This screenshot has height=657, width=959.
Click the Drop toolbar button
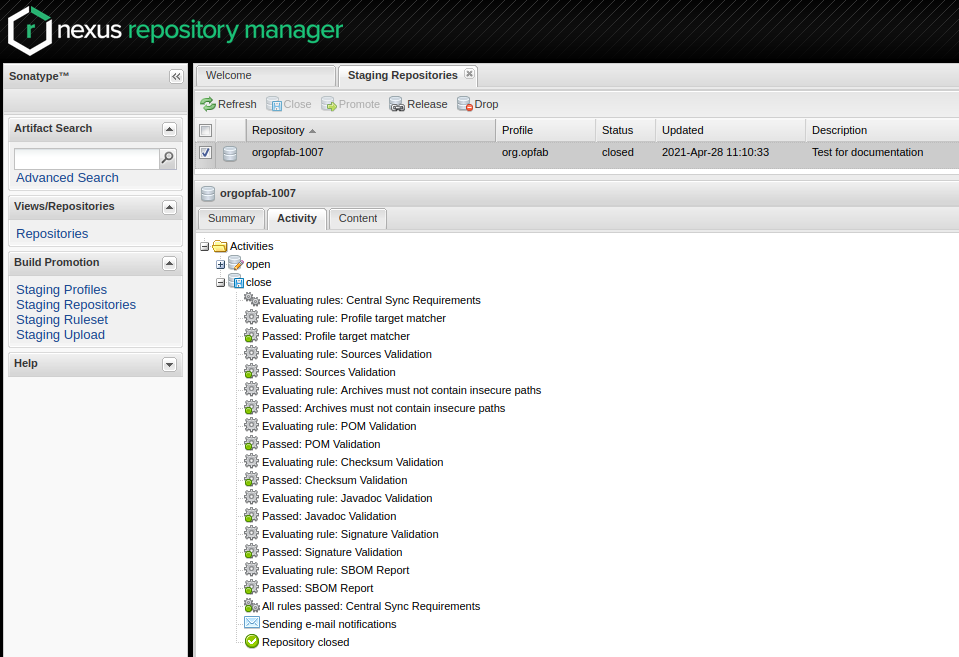pyautogui.click(x=478, y=104)
